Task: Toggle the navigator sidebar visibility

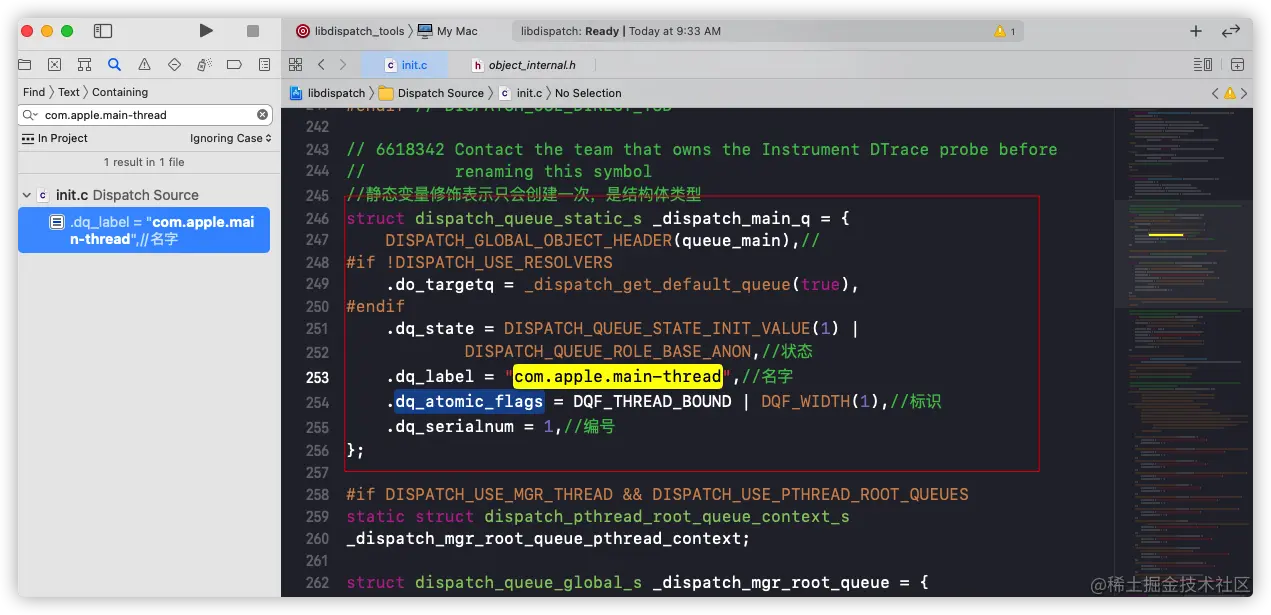Action: point(102,31)
